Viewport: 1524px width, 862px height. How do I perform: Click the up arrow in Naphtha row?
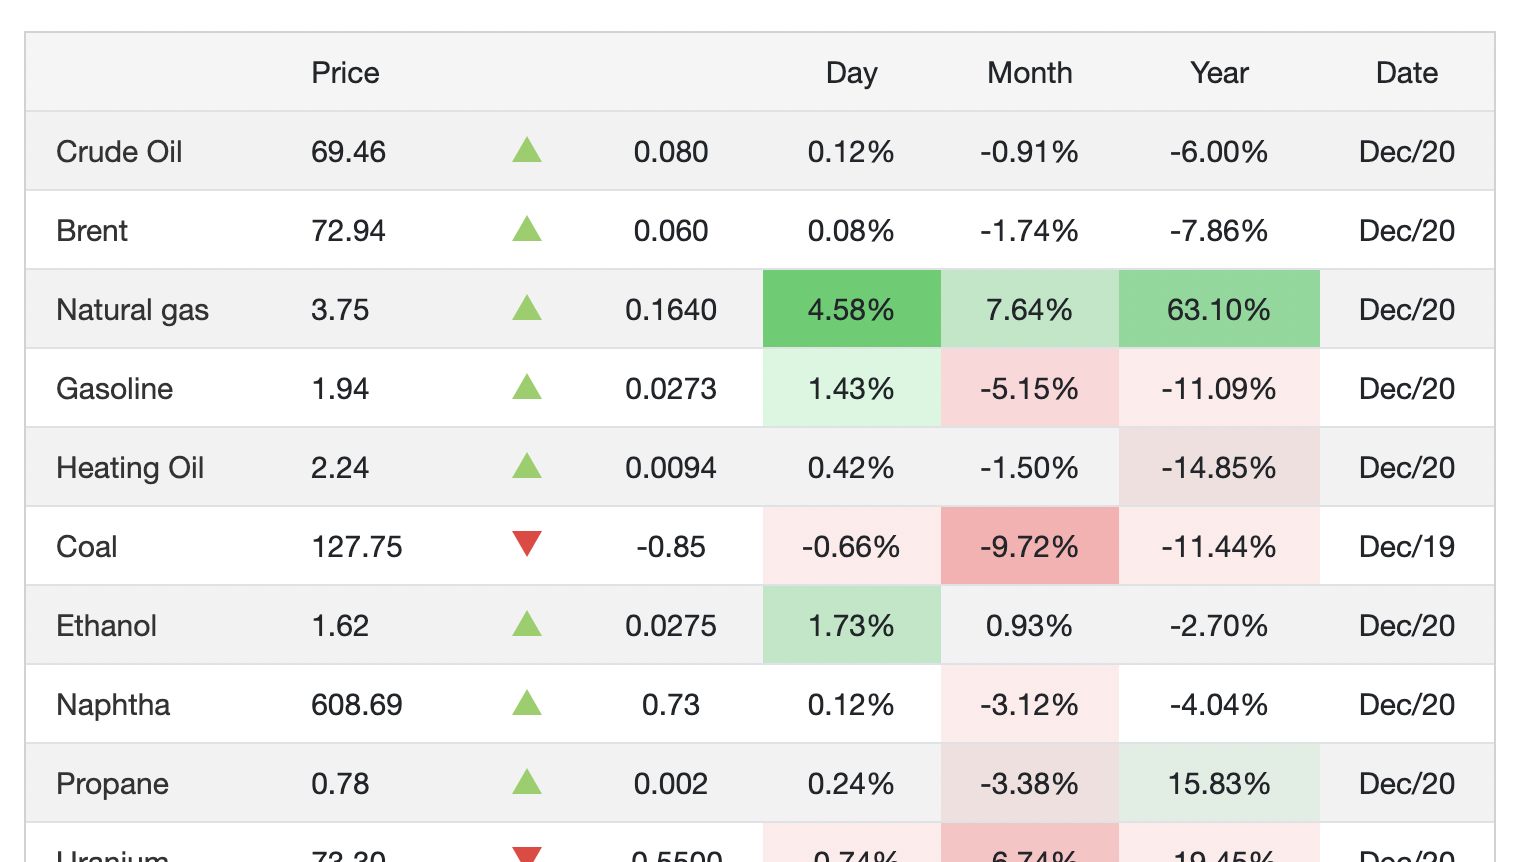pos(527,704)
